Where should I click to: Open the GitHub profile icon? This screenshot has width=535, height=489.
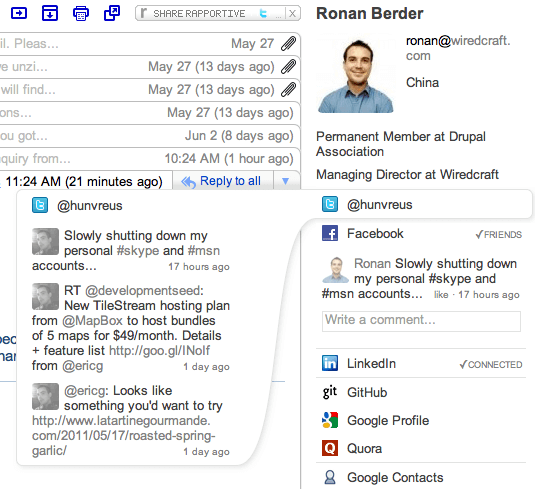click(330, 392)
